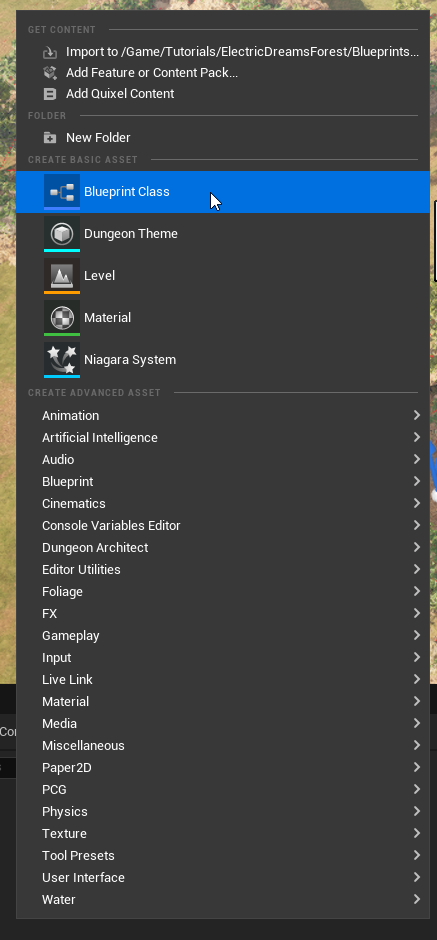
Task: Open the User Interface category
Action: tap(223, 877)
